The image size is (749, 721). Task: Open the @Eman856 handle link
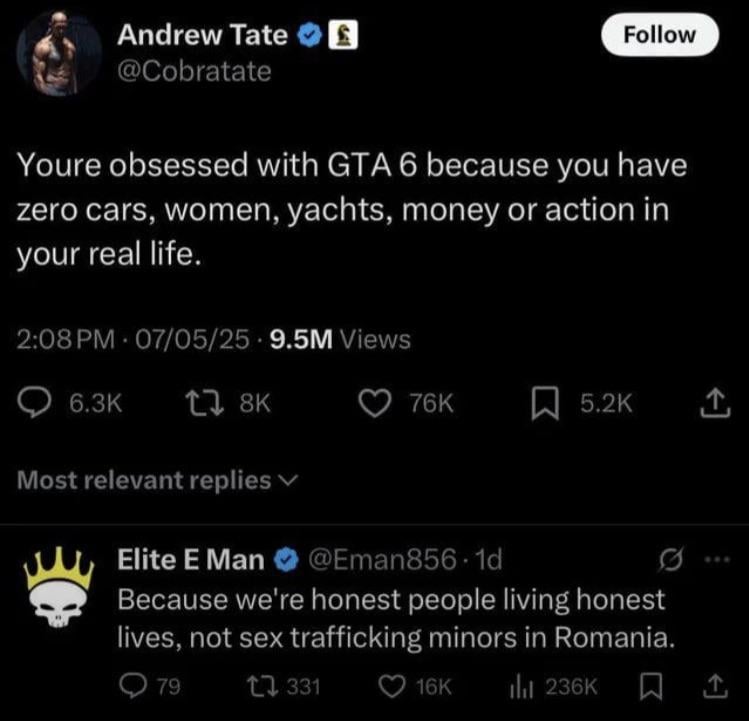382,559
